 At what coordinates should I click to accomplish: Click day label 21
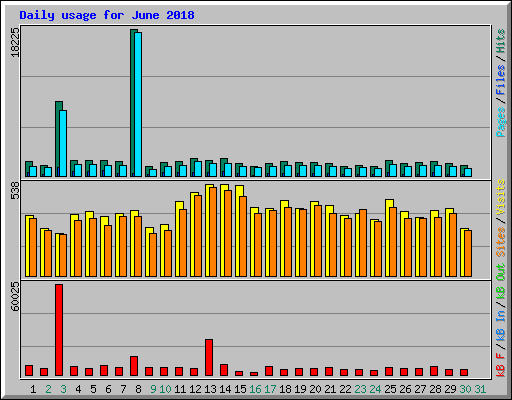[330, 389]
